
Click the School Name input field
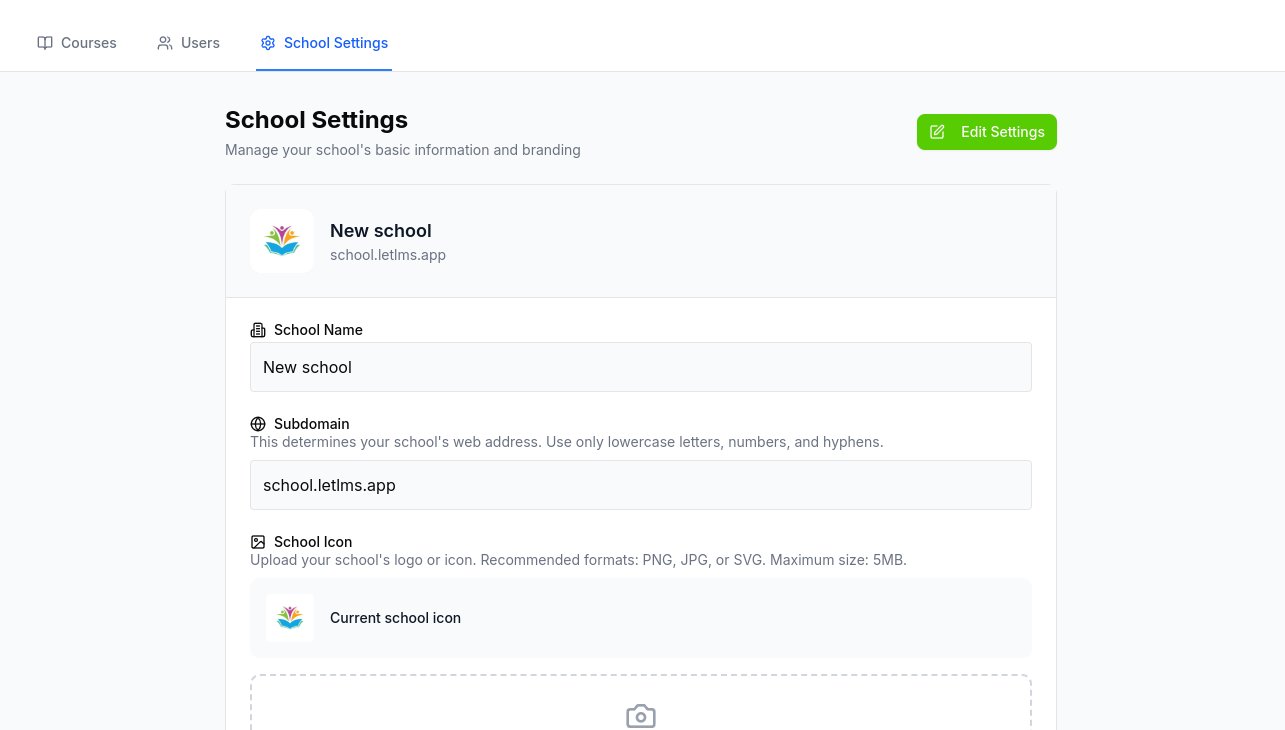[640, 367]
